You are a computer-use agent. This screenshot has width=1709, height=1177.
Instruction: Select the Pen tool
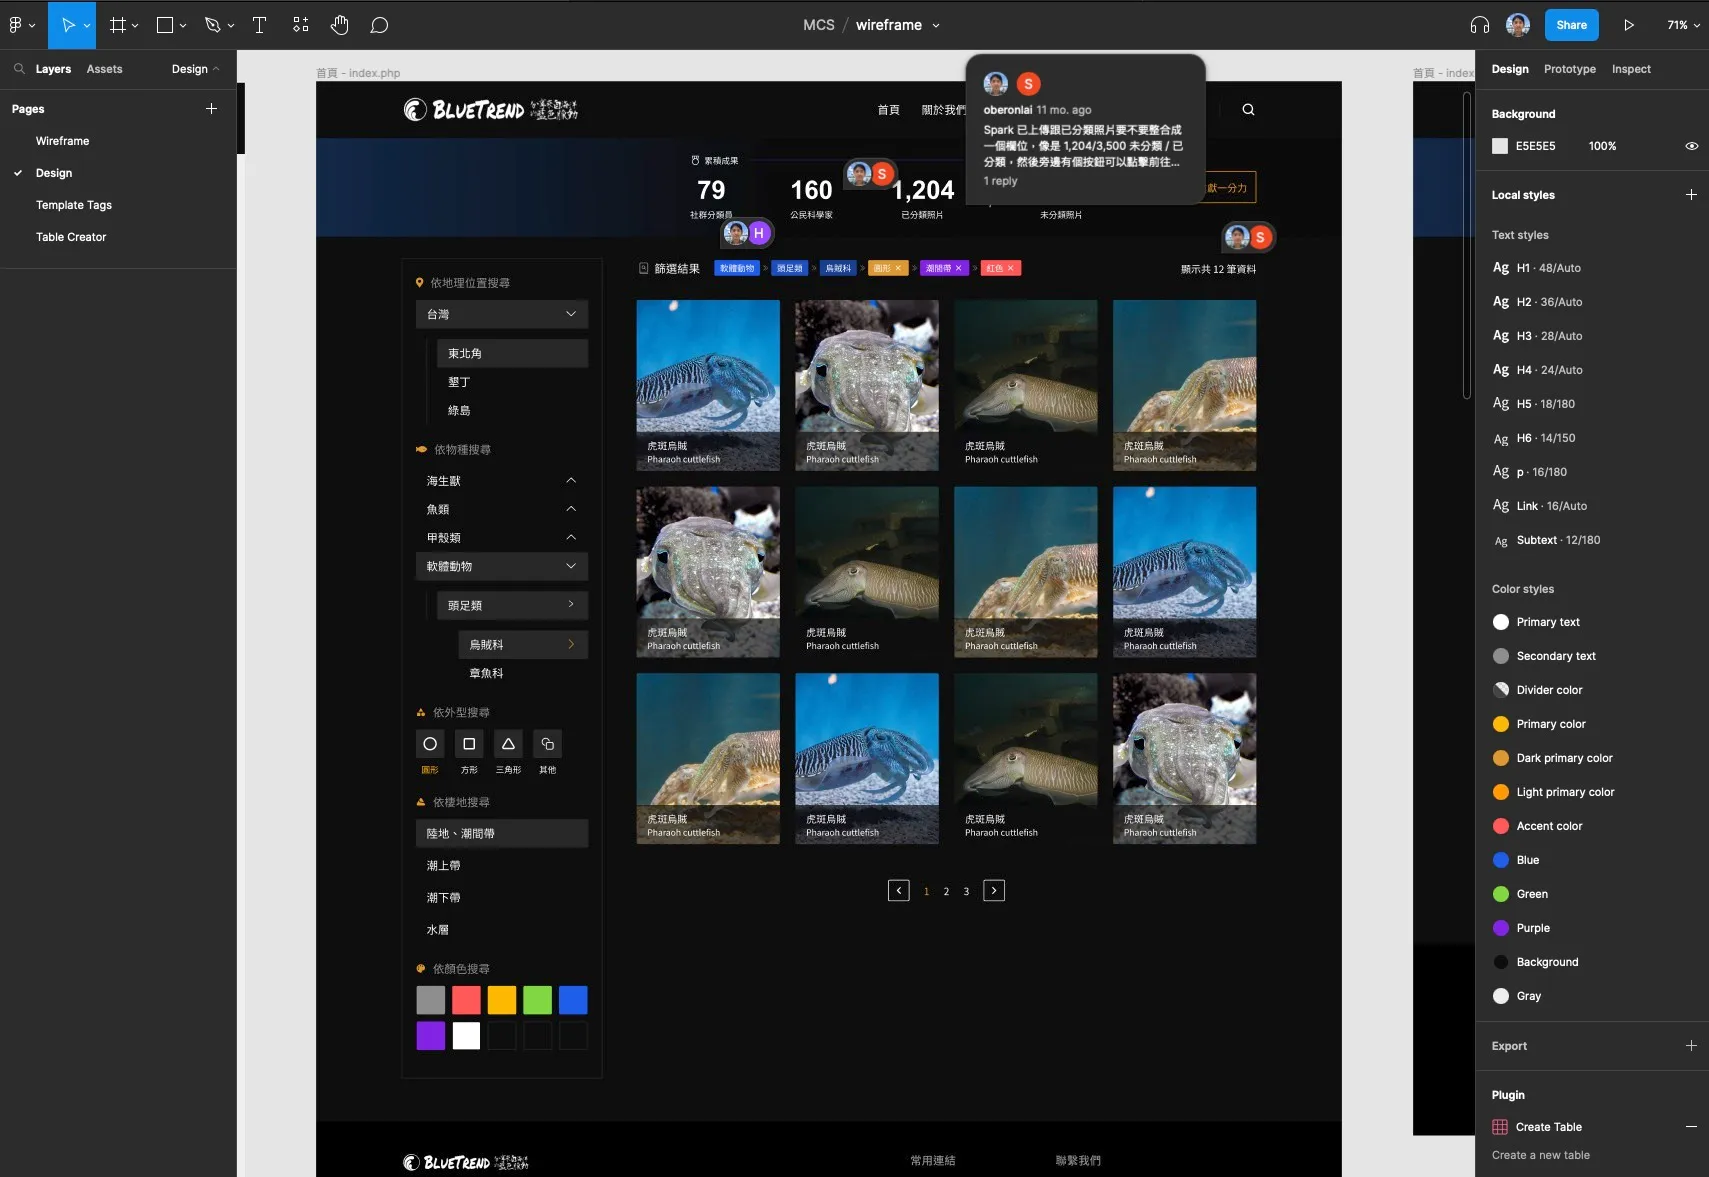(x=210, y=24)
